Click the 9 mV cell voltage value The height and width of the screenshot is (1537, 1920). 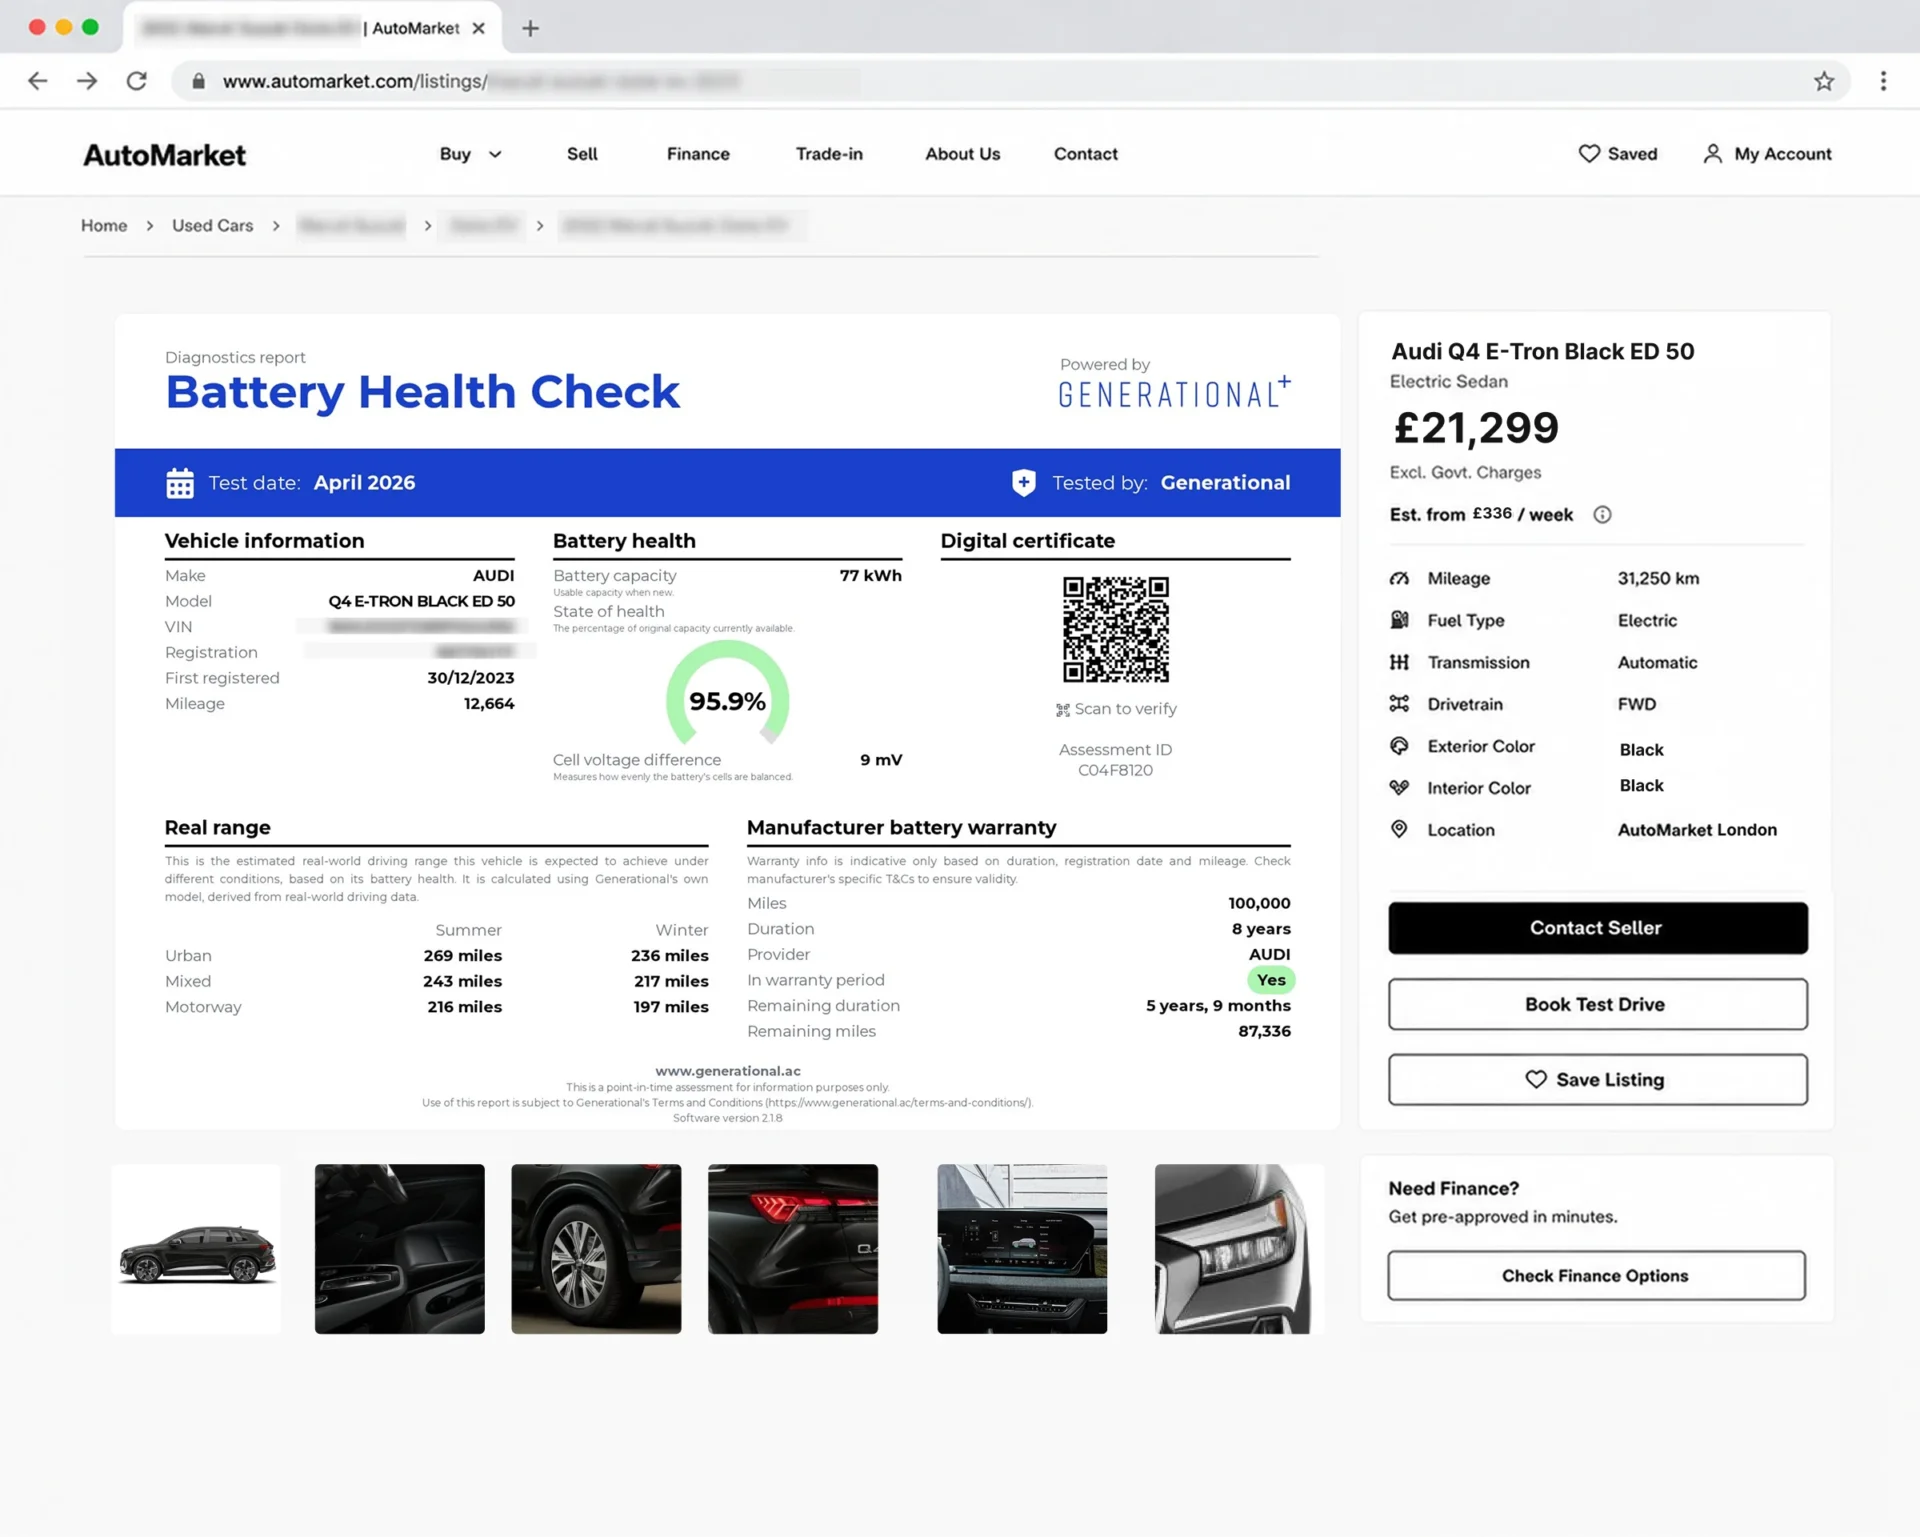click(881, 760)
